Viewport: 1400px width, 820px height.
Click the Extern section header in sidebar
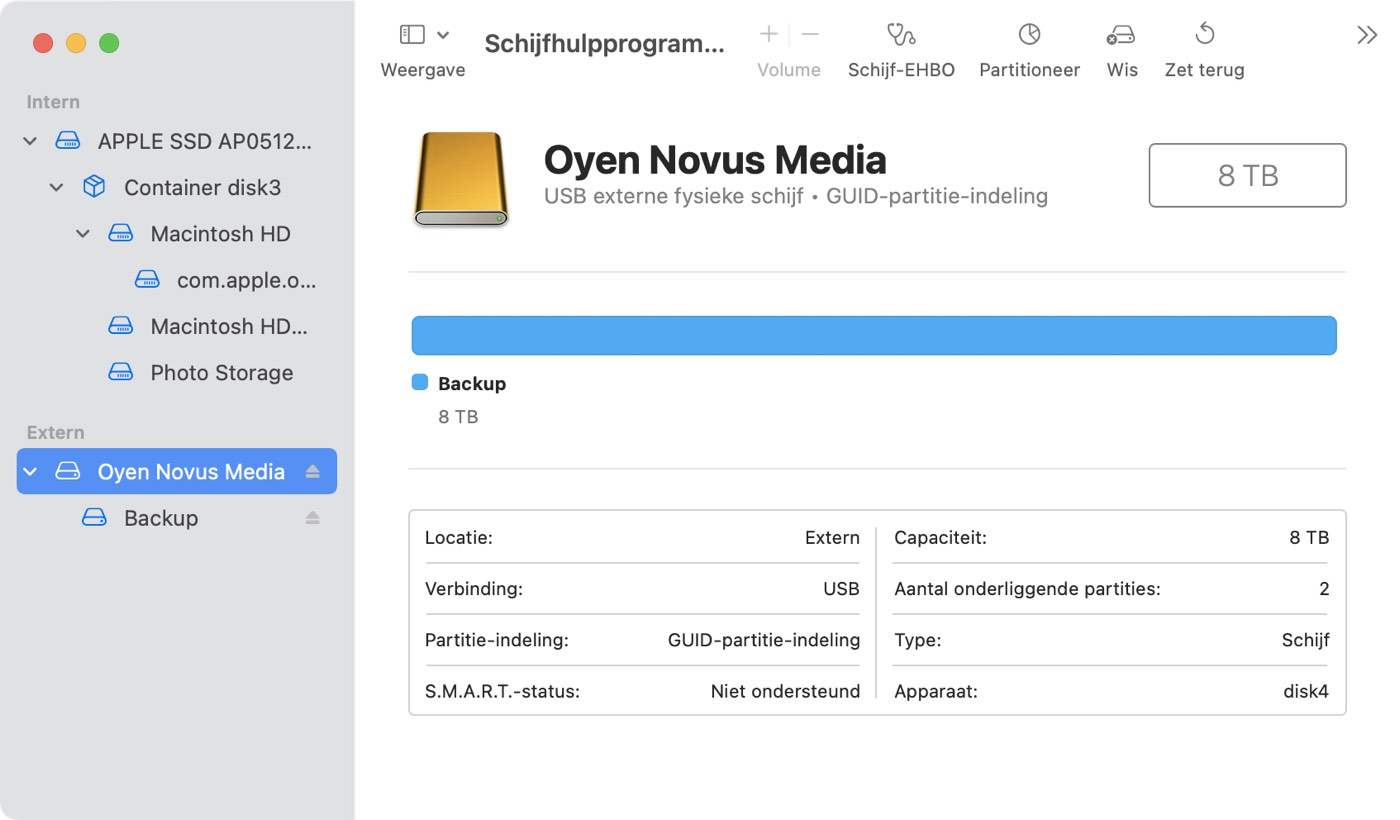(55, 433)
